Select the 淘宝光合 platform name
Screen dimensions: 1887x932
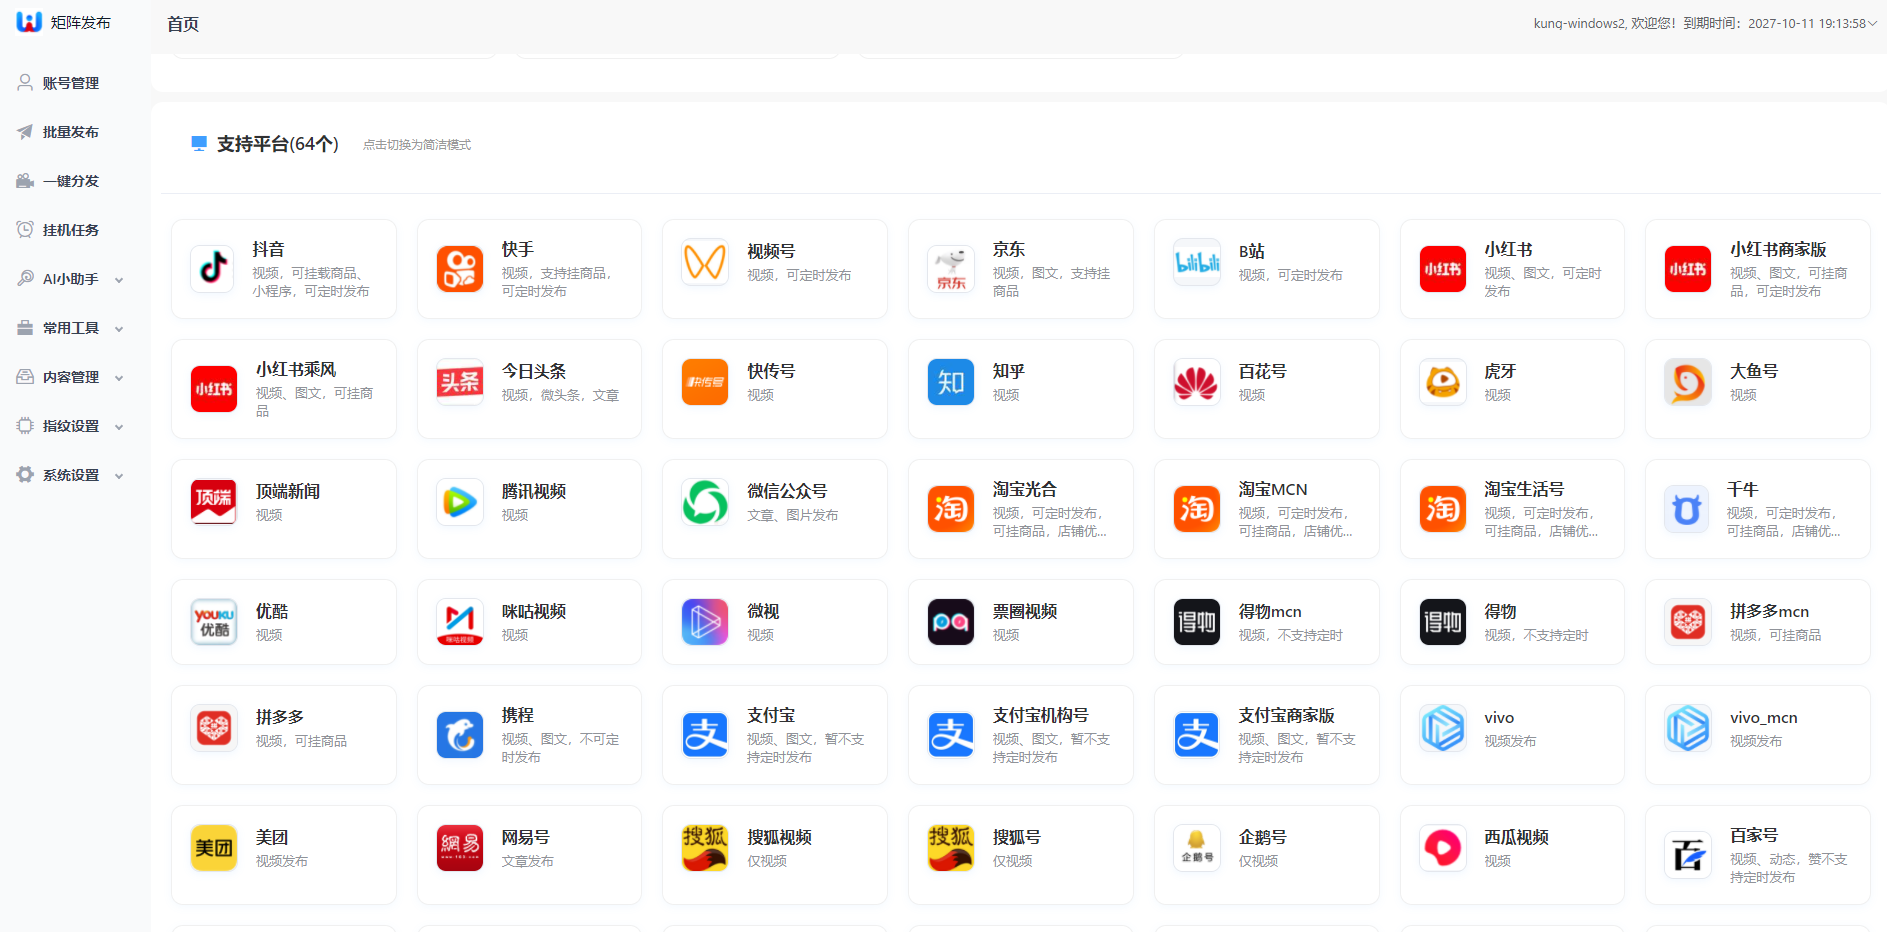coord(1025,490)
